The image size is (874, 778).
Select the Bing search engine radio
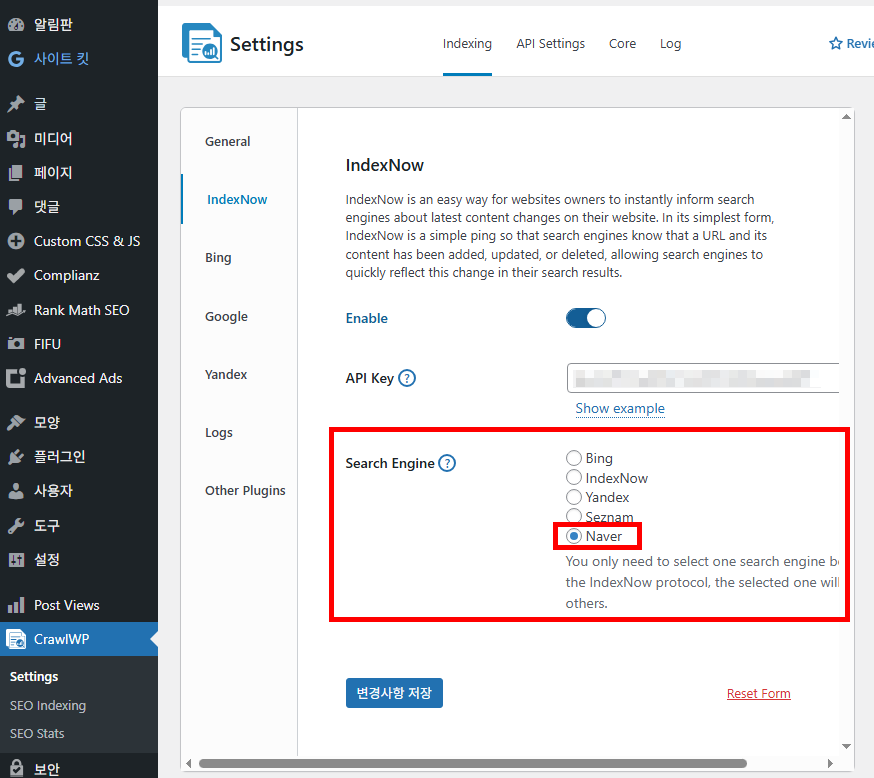point(574,458)
